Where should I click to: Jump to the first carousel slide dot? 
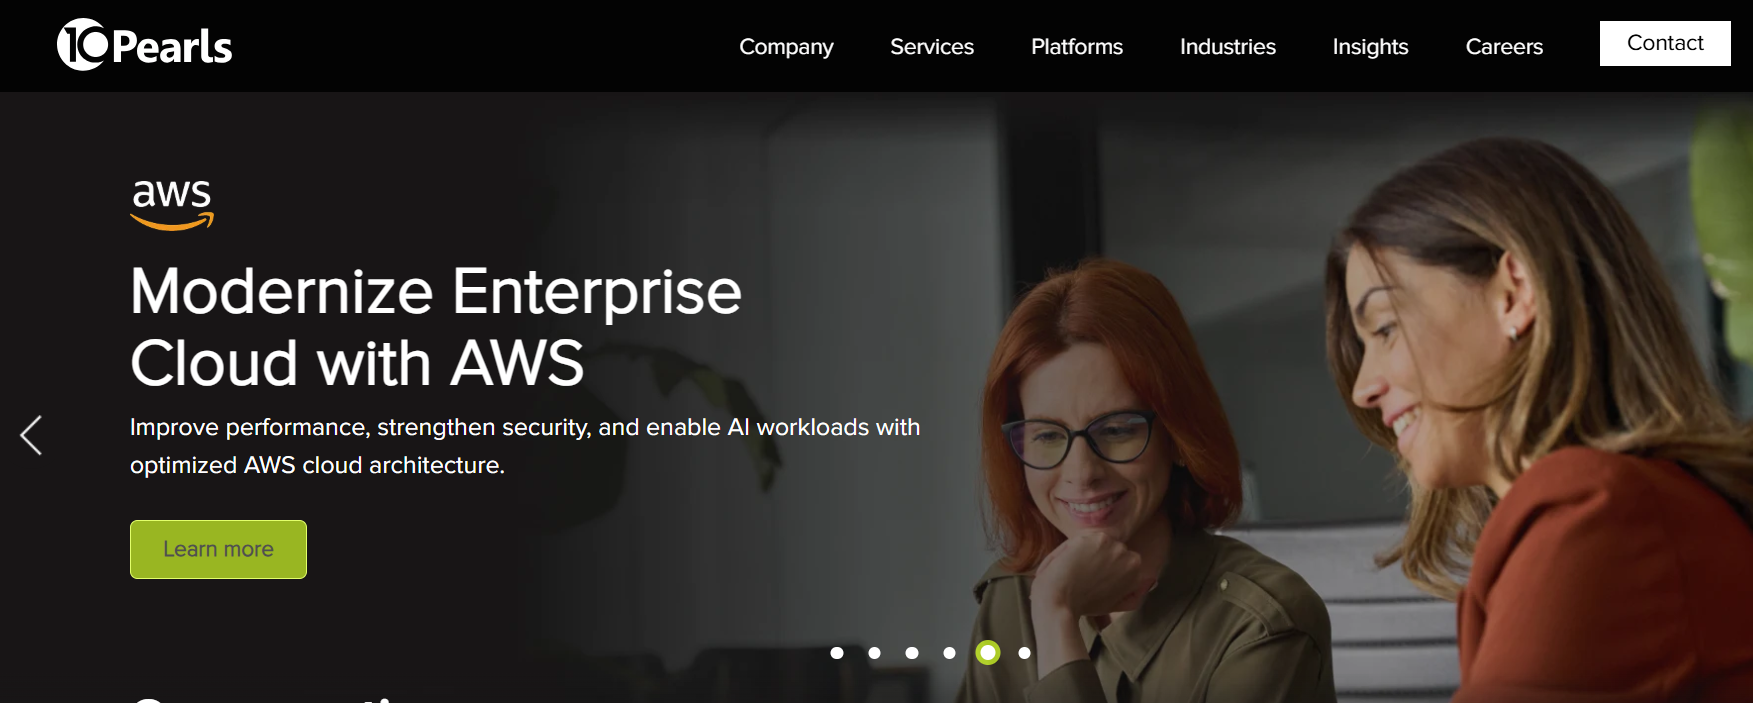[x=837, y=653]
